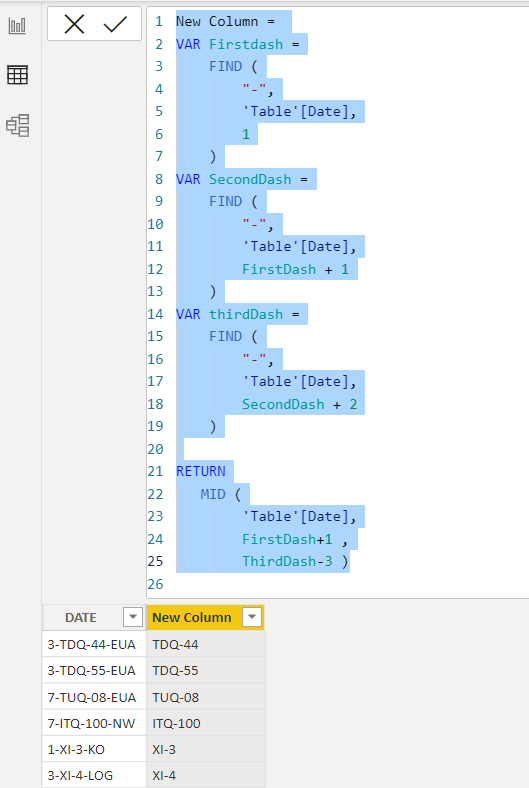Click 'FirstDash+1 ,' on line 24
The width and height of the screenshot is (529, 788).
click(x=294, y=539)
